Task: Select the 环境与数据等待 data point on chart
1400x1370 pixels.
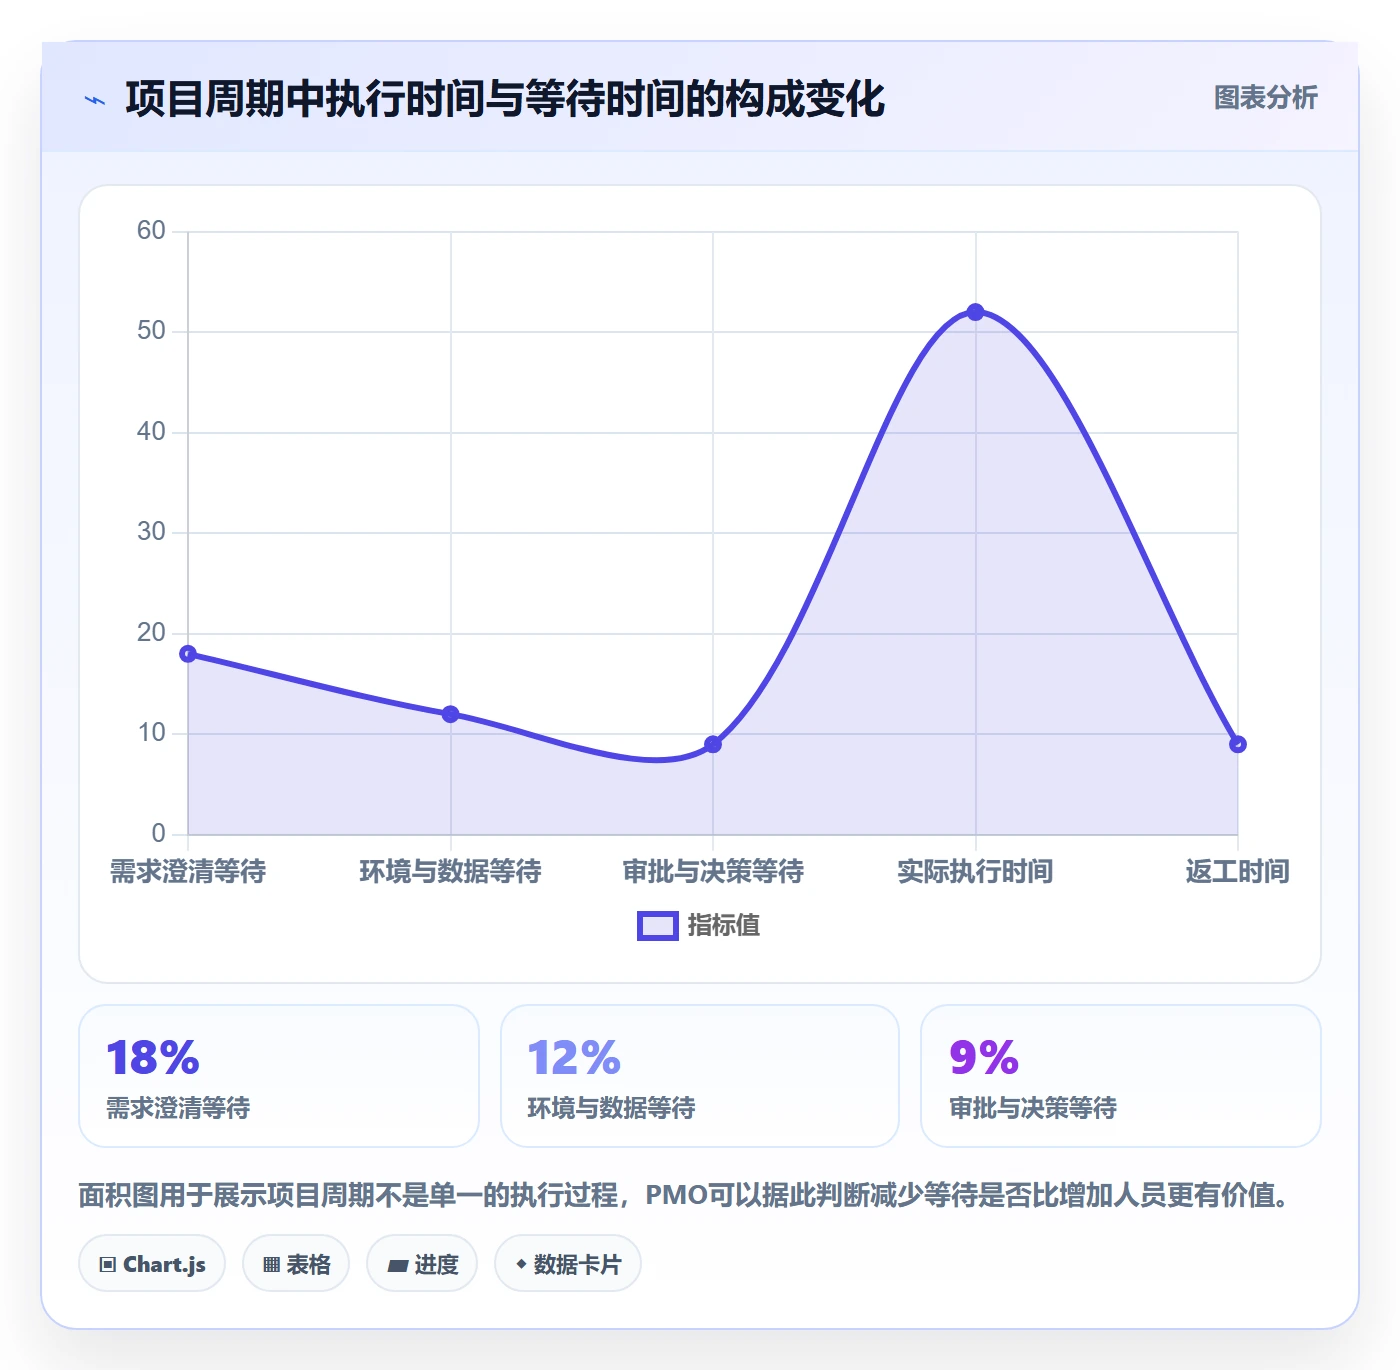Action: tap(451, 714)
